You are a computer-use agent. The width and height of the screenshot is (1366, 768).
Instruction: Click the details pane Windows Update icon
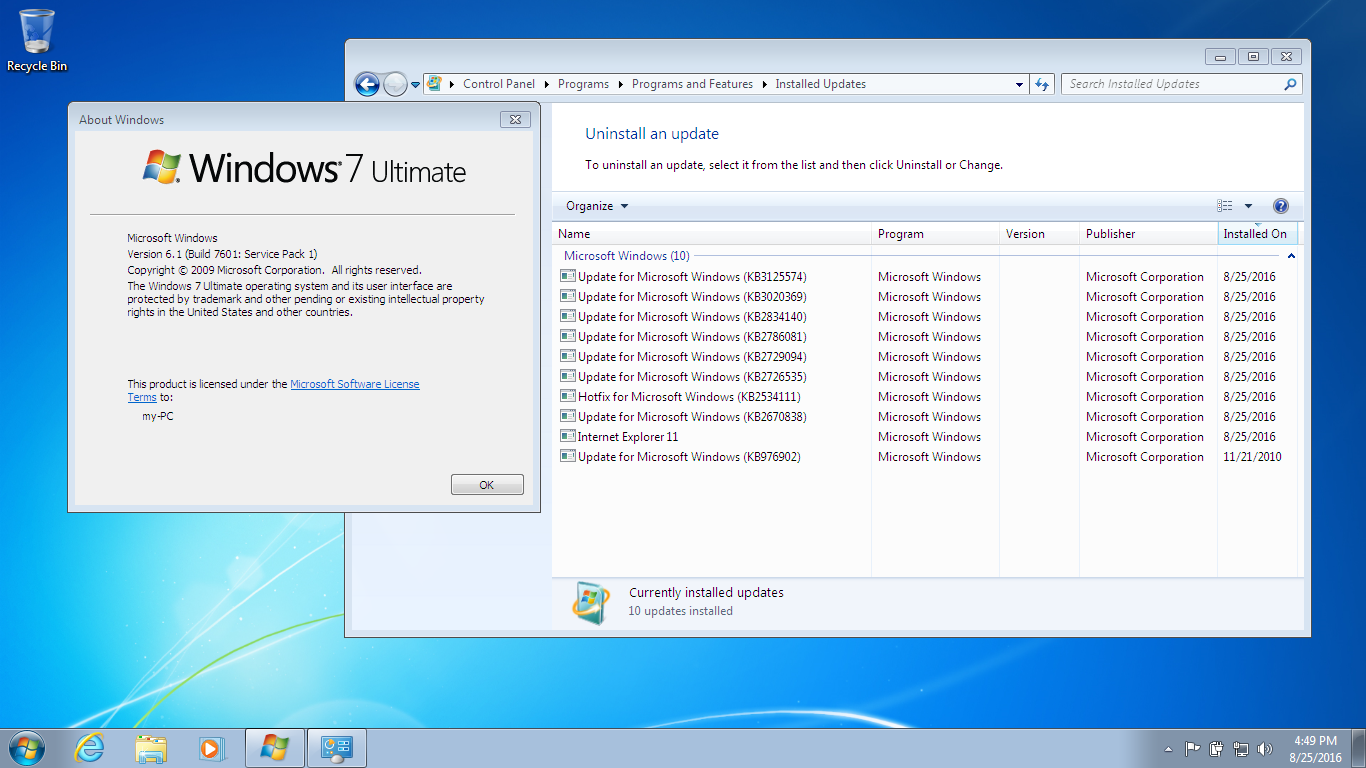590,602
